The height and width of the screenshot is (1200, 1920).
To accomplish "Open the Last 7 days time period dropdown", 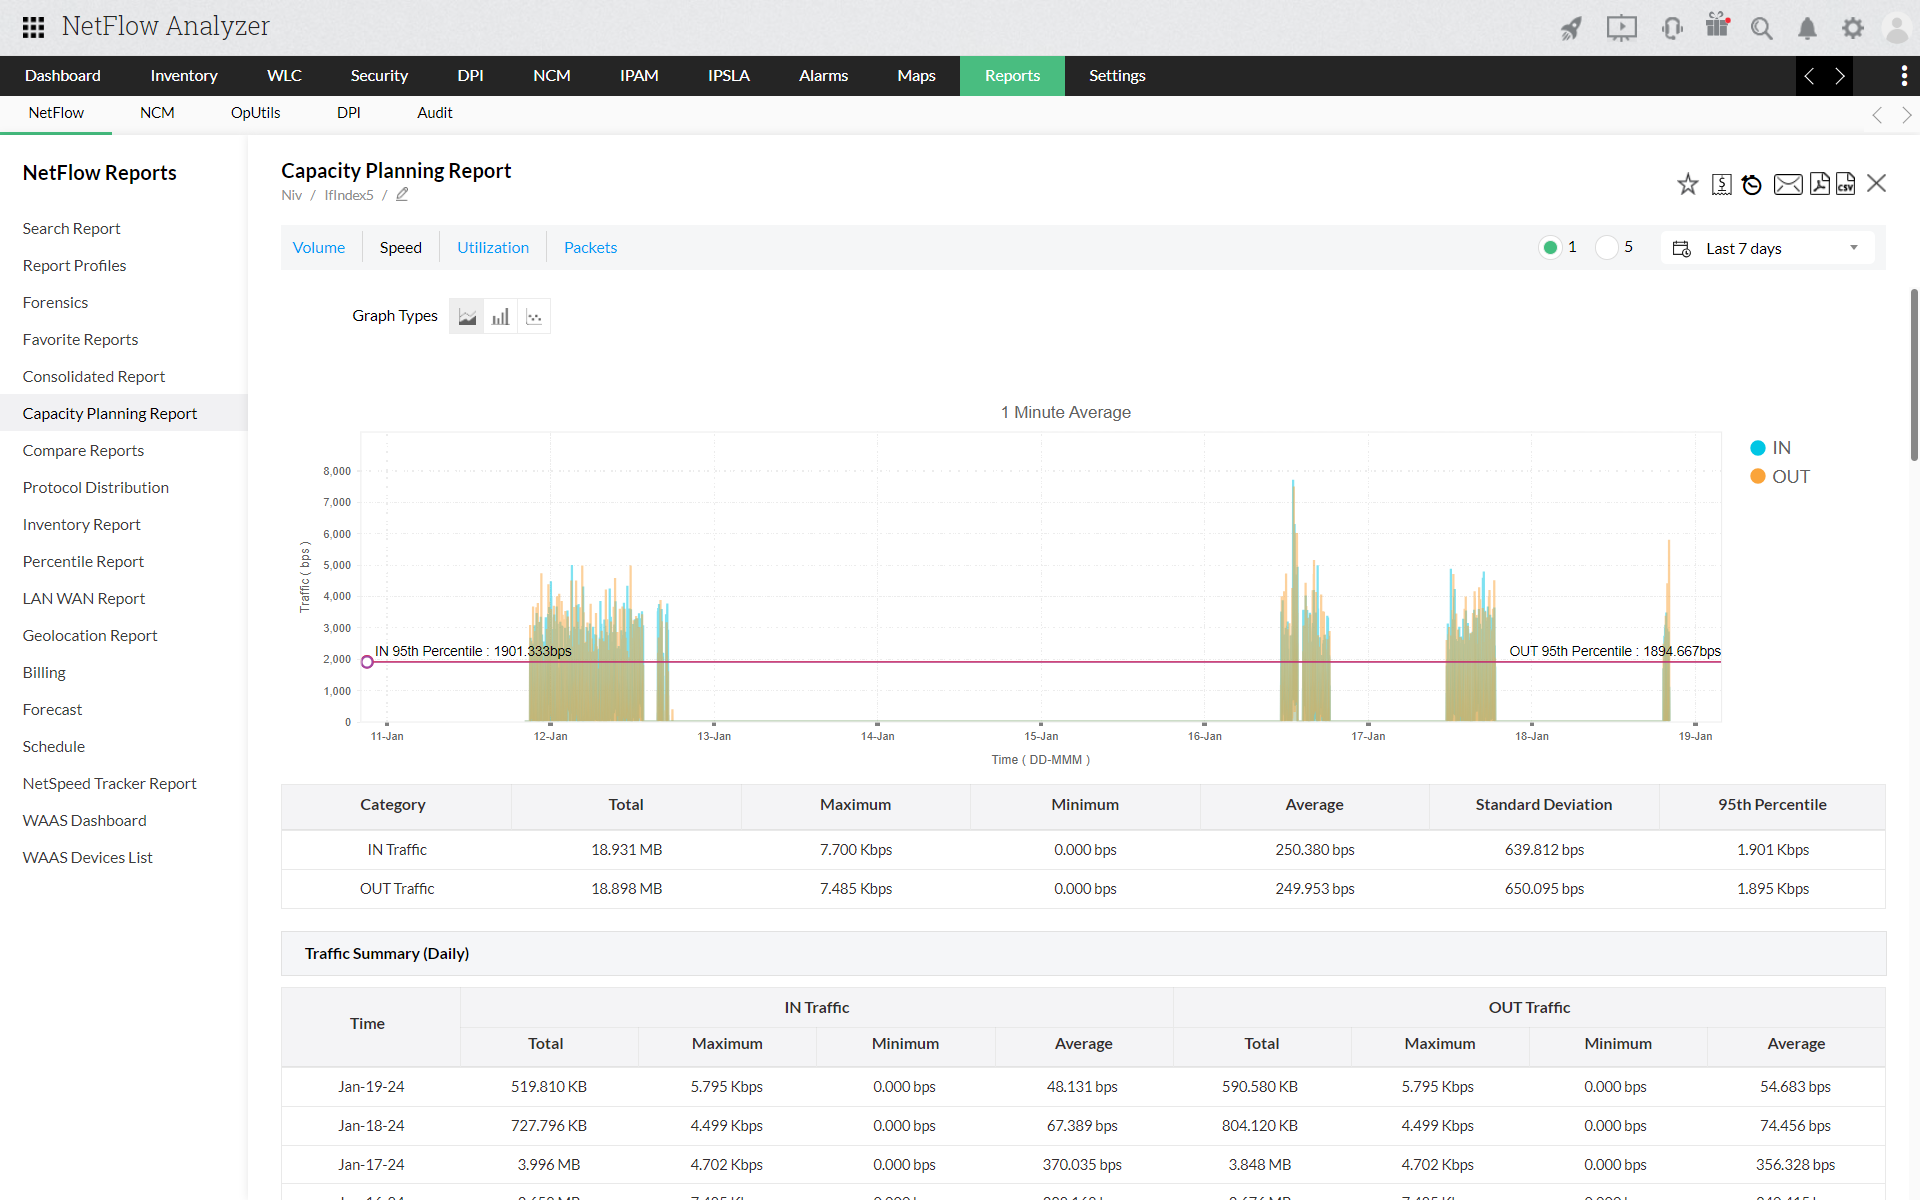I will [1766, 247].
